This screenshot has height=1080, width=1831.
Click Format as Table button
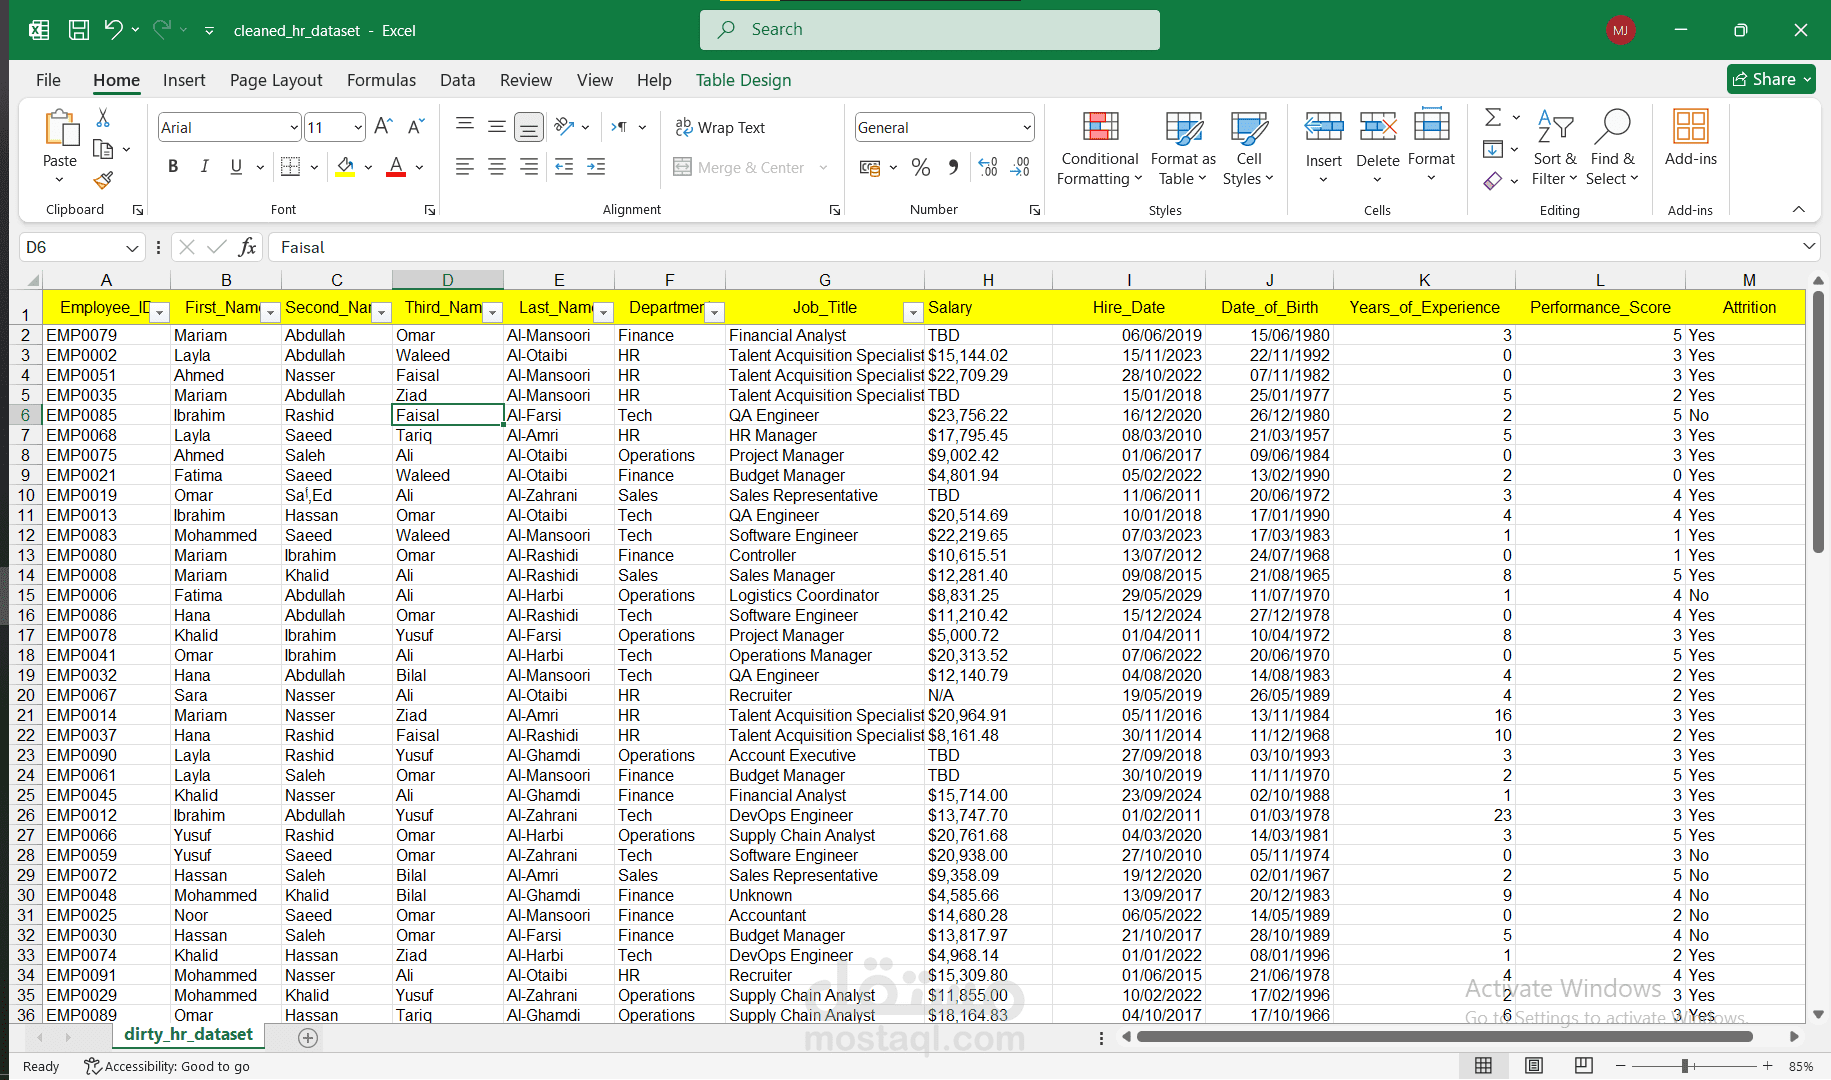1183,147
